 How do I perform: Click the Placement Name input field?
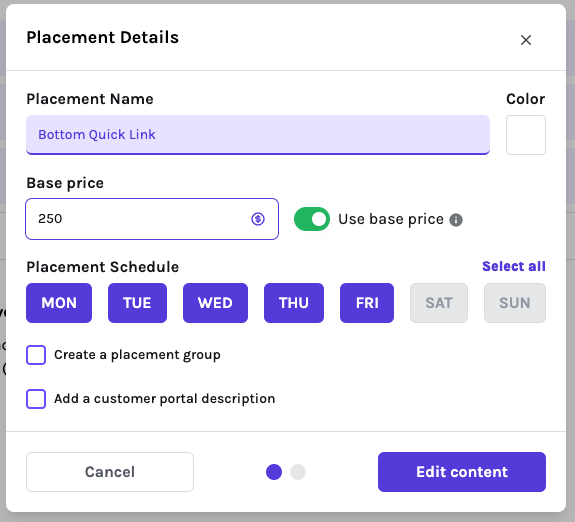tap(258, 135)
